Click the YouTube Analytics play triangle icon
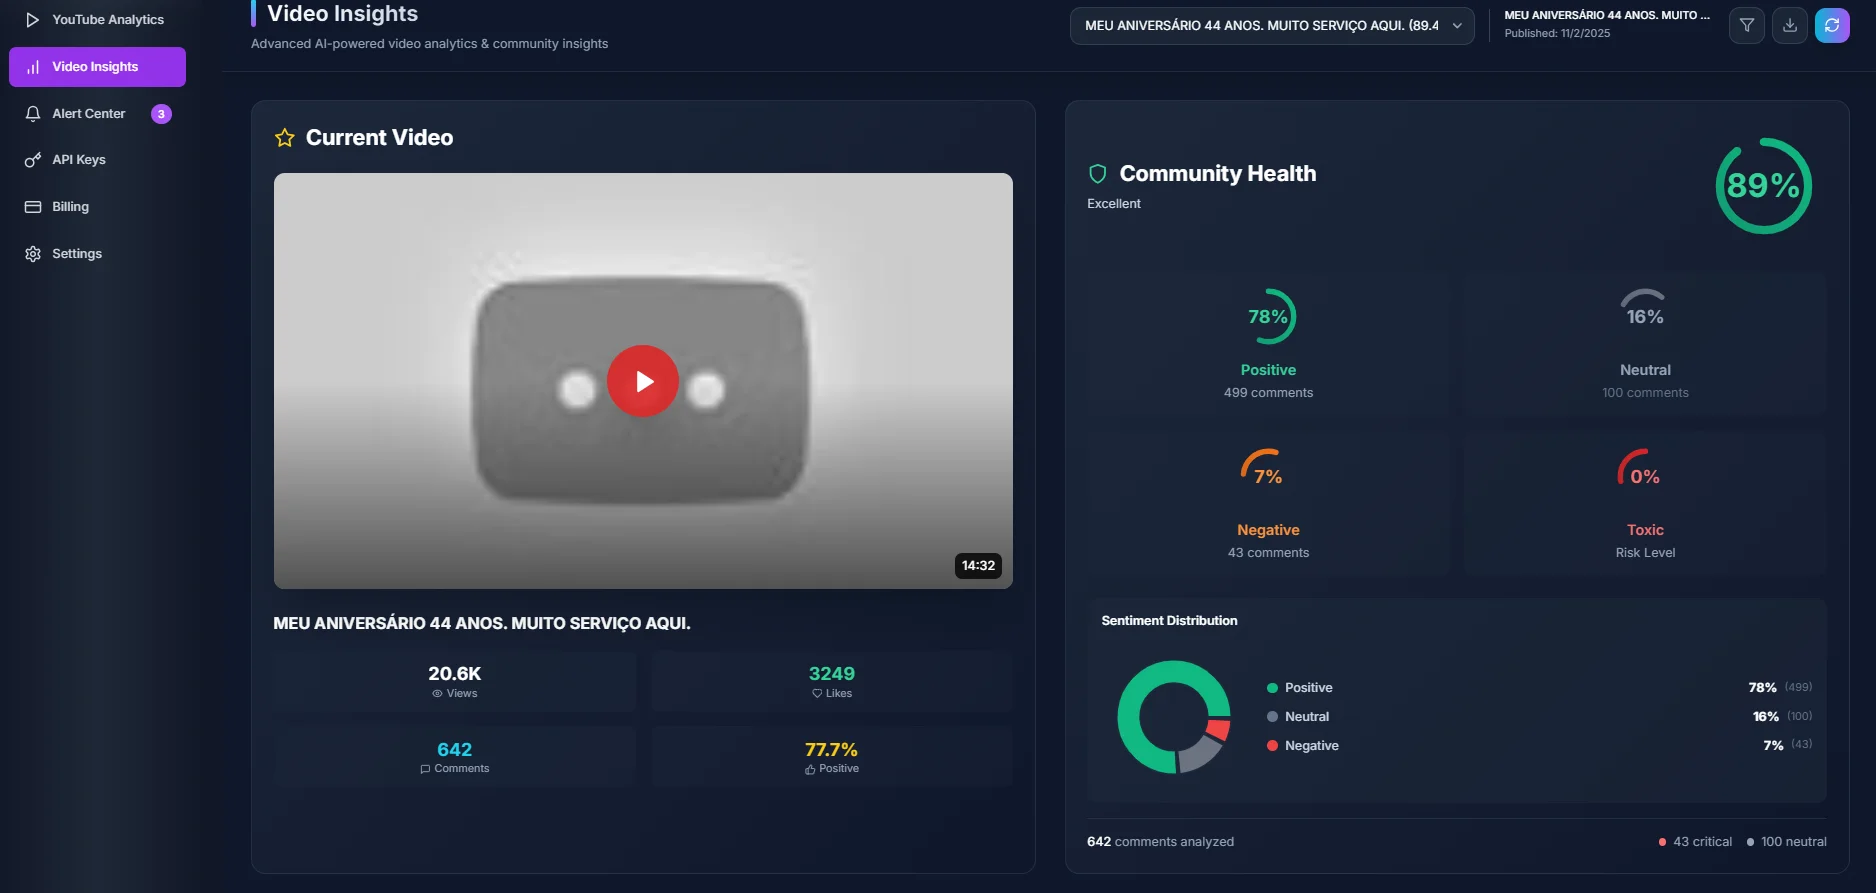Viewport: 1876px width, 893px height. tap(32, 19)
